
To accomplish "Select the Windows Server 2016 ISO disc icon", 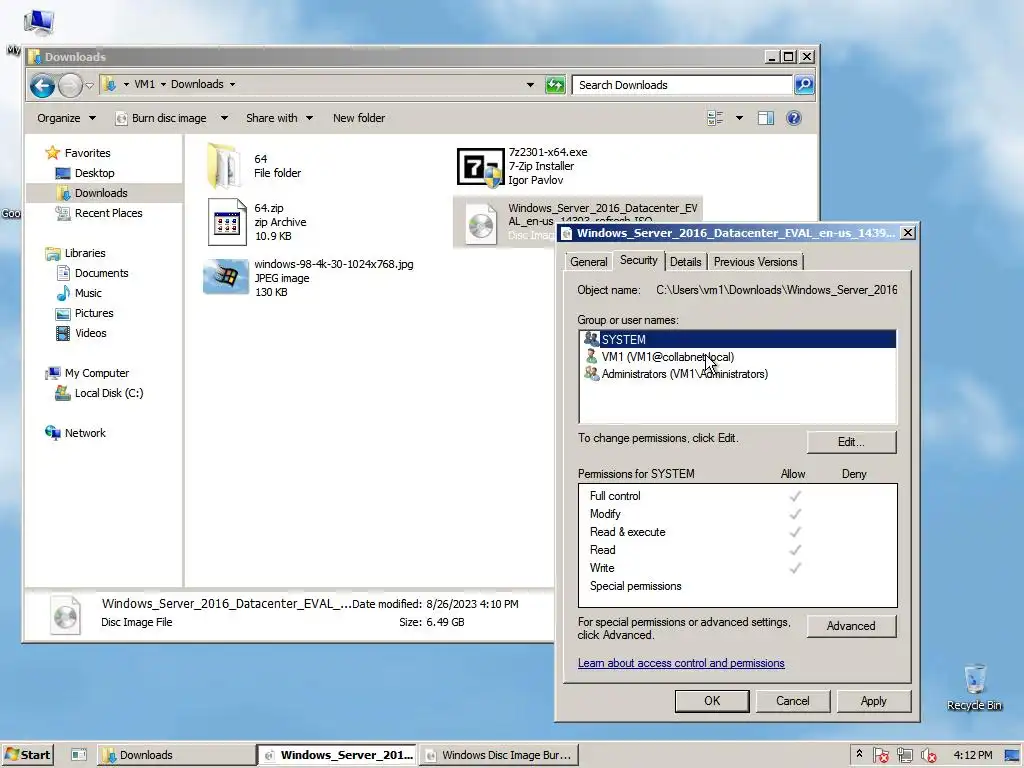I will click(481, 225).
